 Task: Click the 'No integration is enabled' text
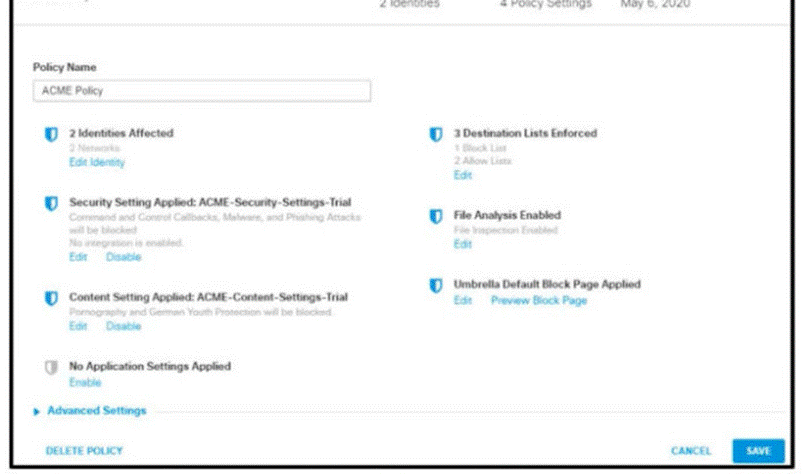pos(126,243)
